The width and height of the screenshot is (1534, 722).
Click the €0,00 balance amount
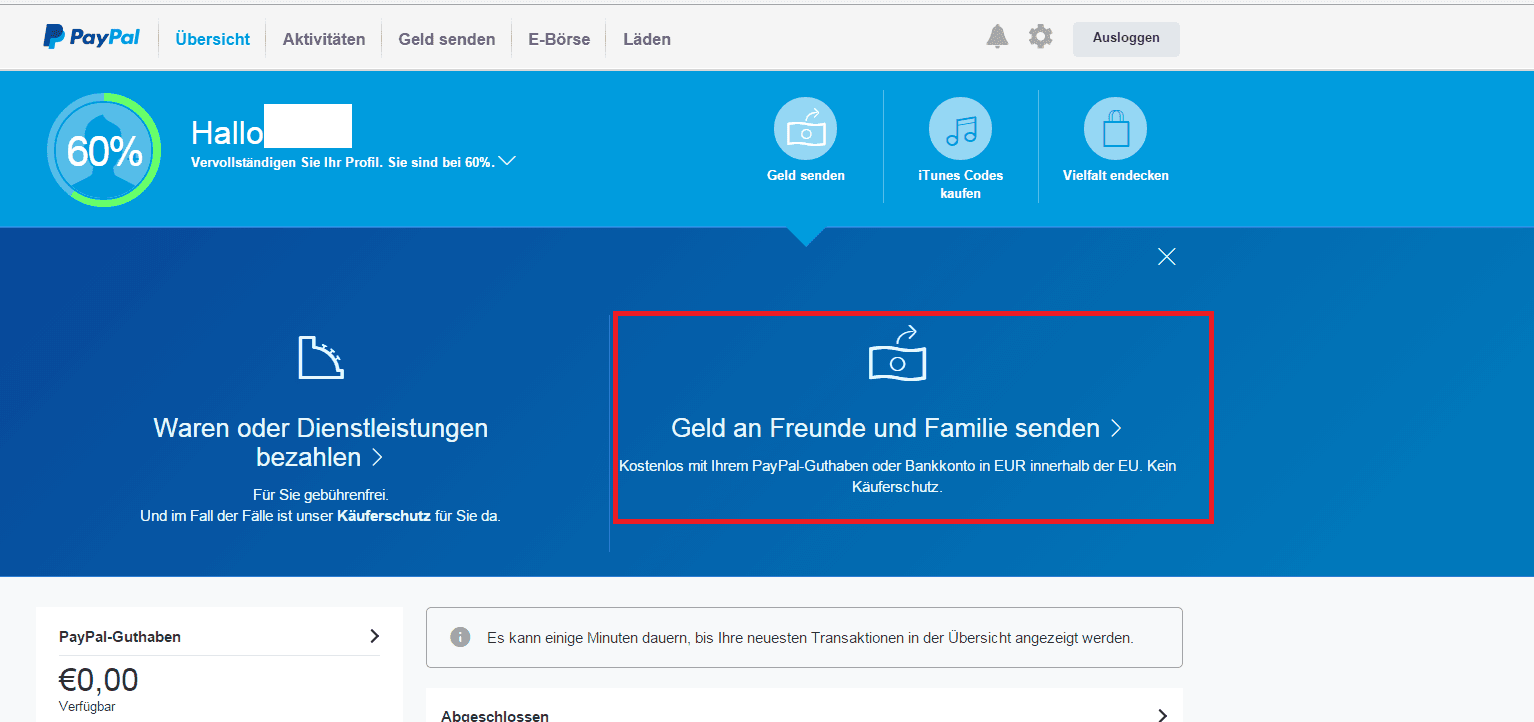click(x=98, y=680)
